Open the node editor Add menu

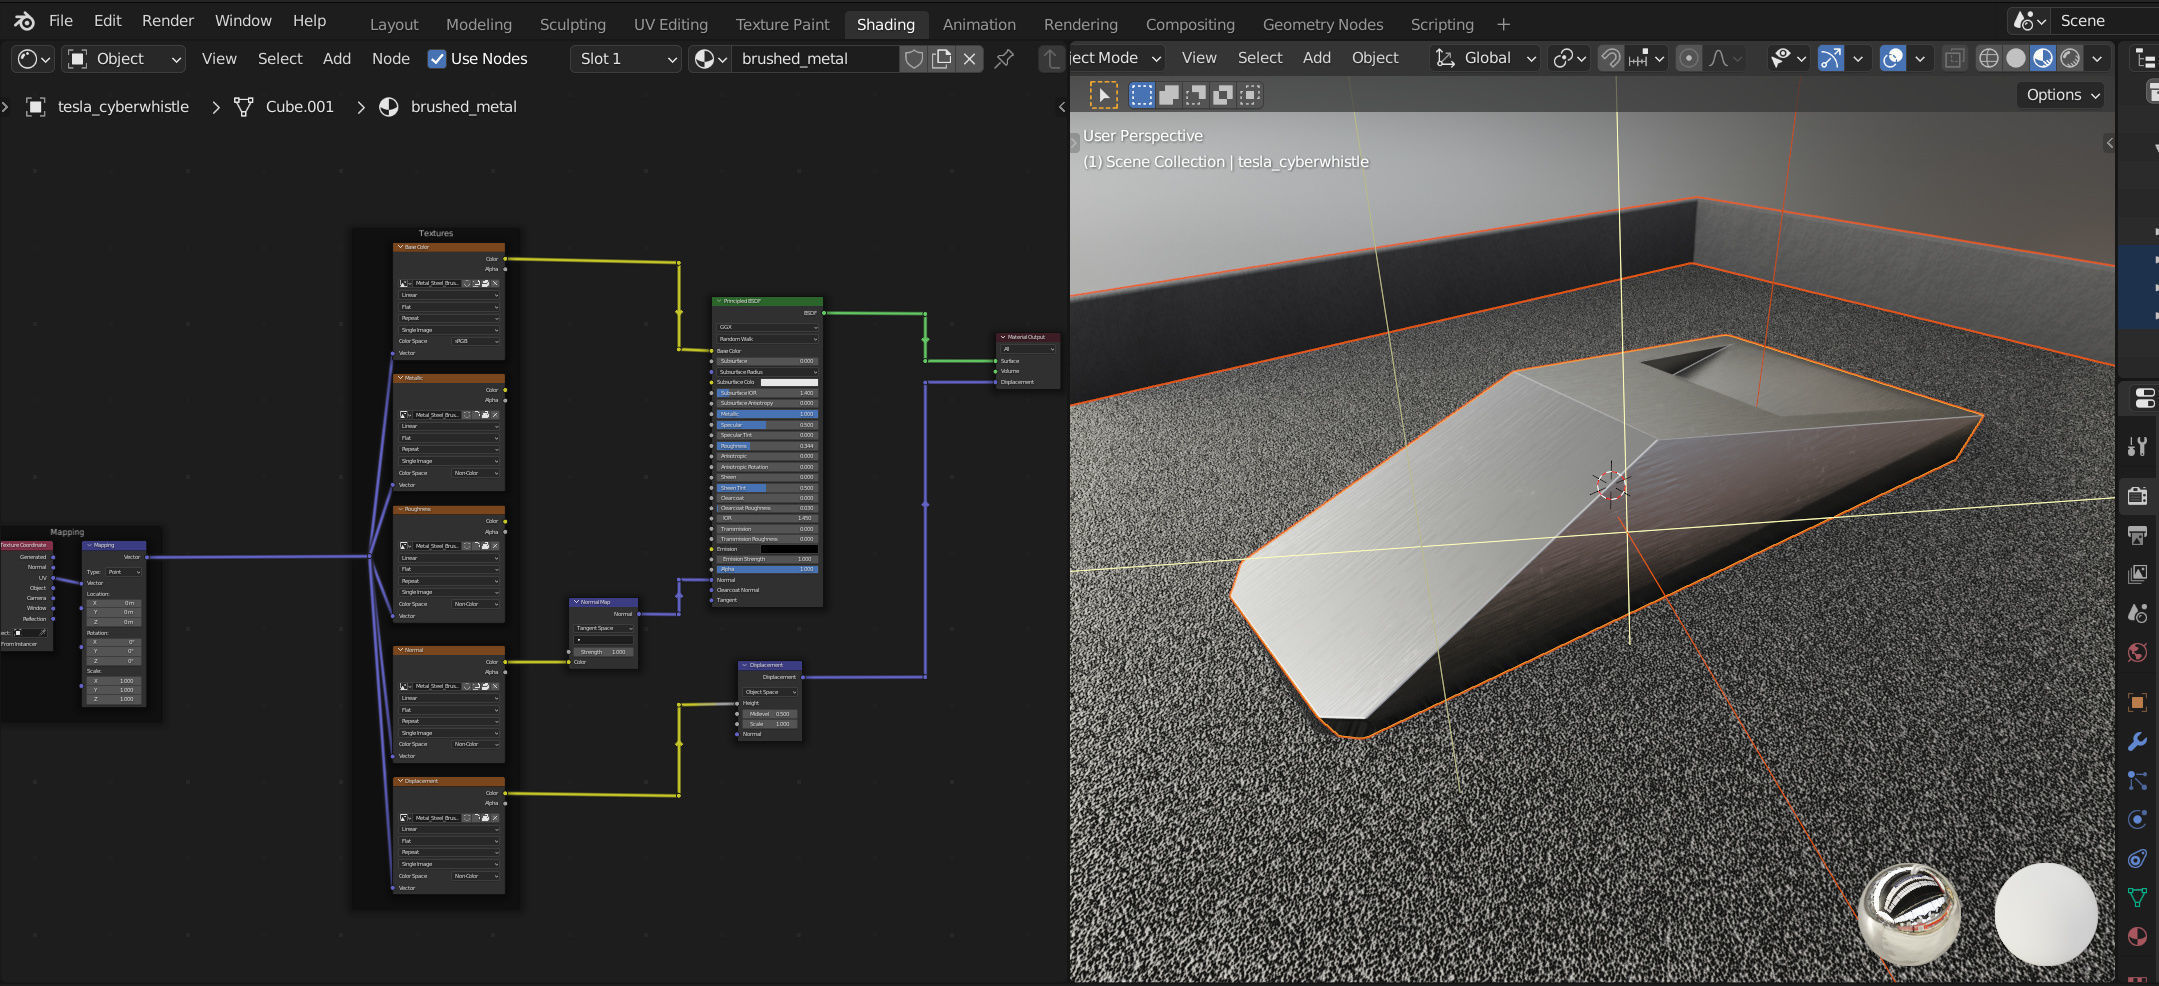click(x=337, y=59)
